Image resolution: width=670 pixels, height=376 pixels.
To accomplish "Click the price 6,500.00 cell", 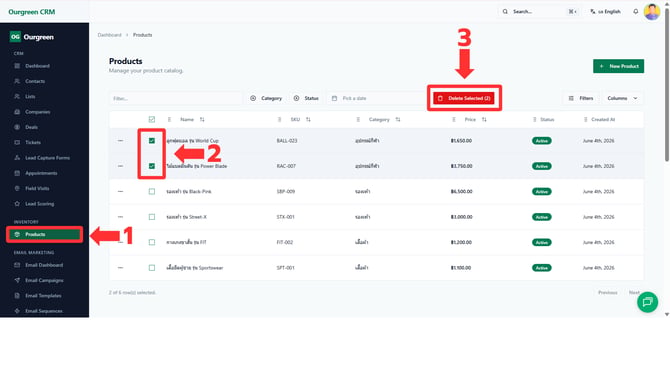I will pyautogui.click(x=461, y=191).
